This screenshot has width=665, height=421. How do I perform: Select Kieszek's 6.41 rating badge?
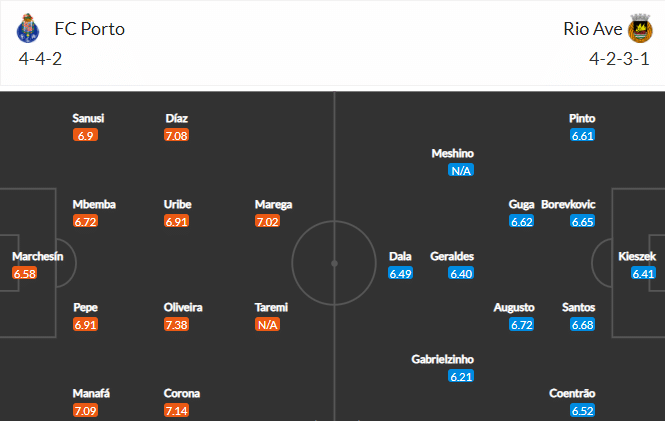[643, 273]
